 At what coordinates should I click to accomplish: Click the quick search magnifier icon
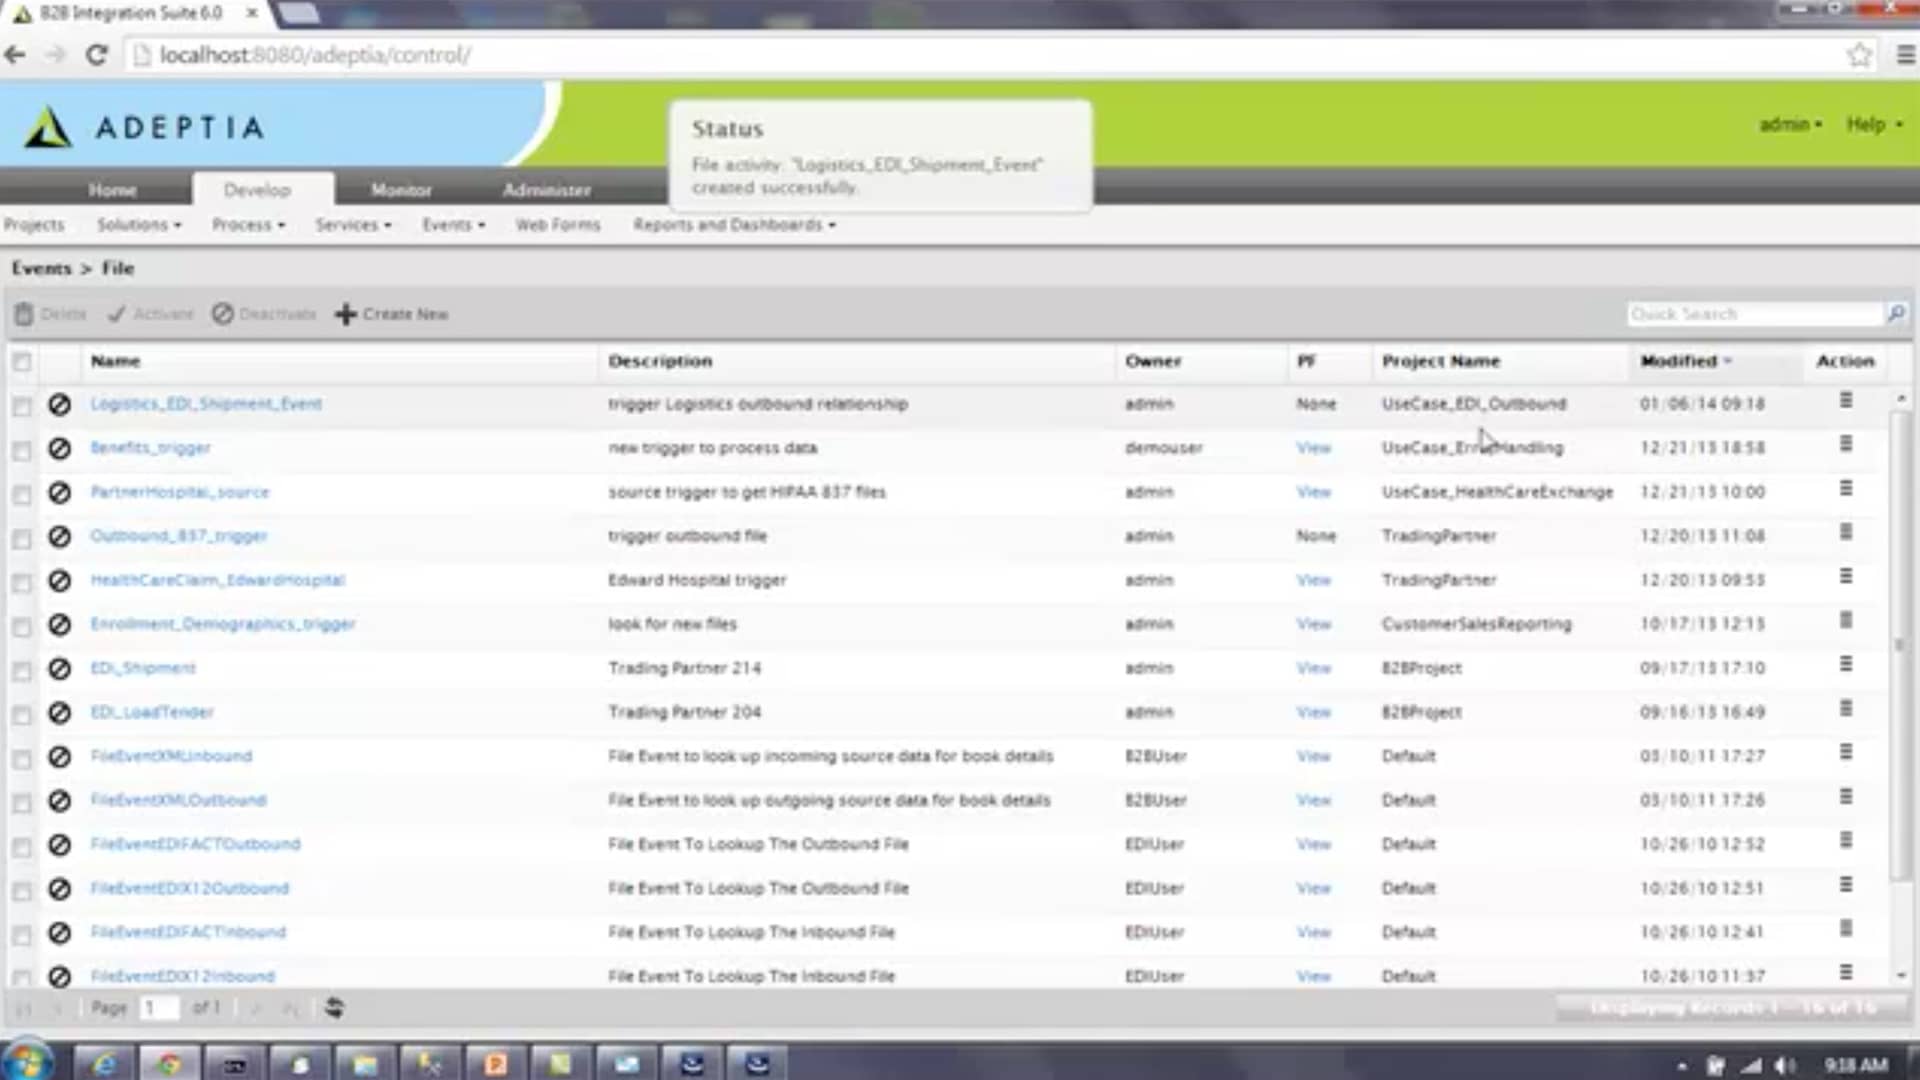click(1895, 314)
